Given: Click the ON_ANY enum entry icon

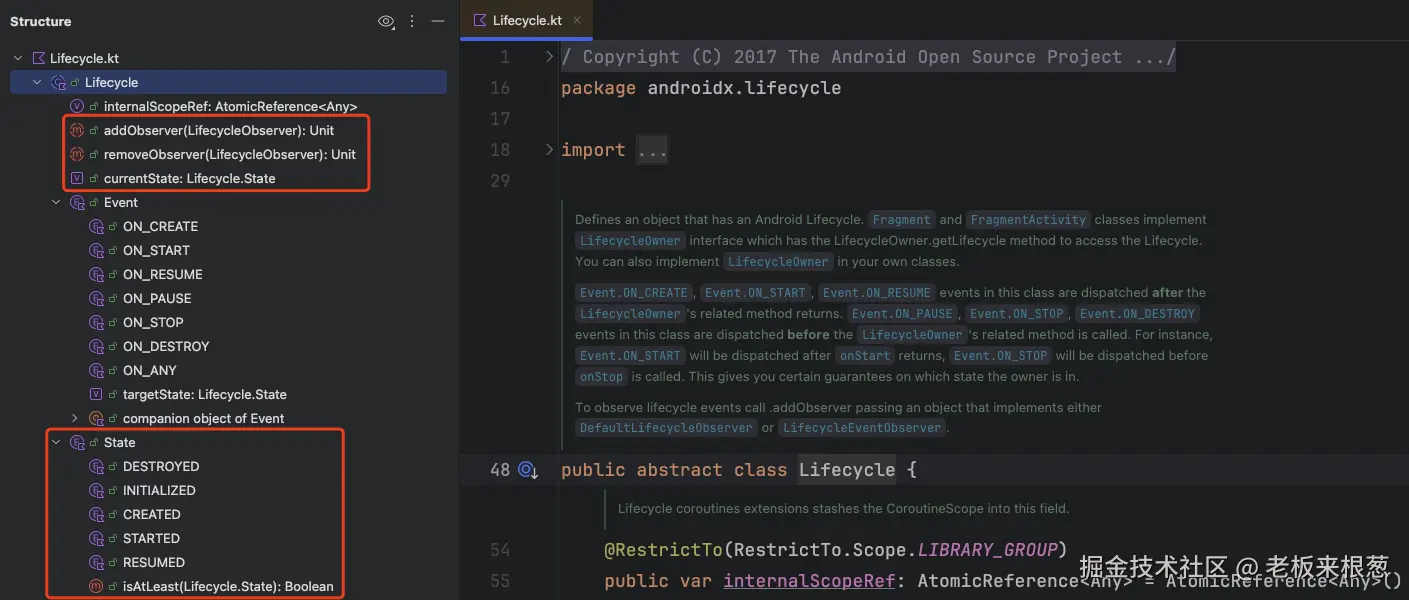Looking at the screenshot, I should click(96, 370).
